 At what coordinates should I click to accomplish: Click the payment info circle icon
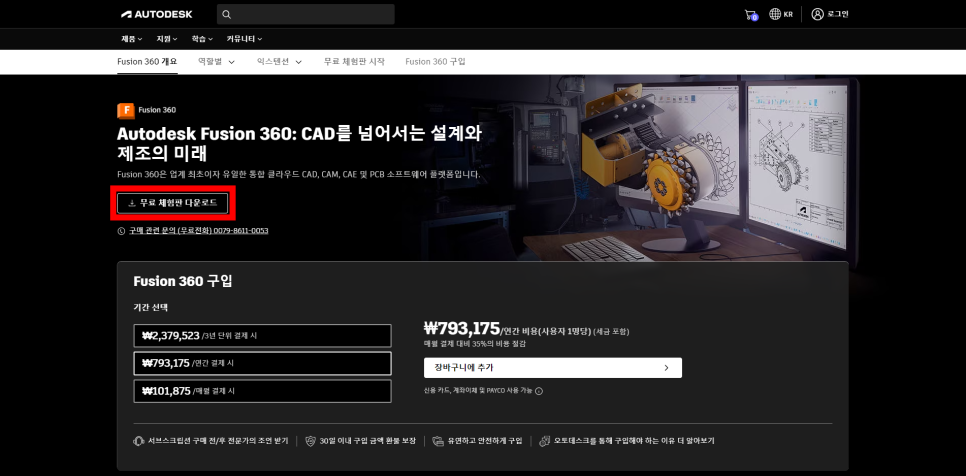(539, 390)
